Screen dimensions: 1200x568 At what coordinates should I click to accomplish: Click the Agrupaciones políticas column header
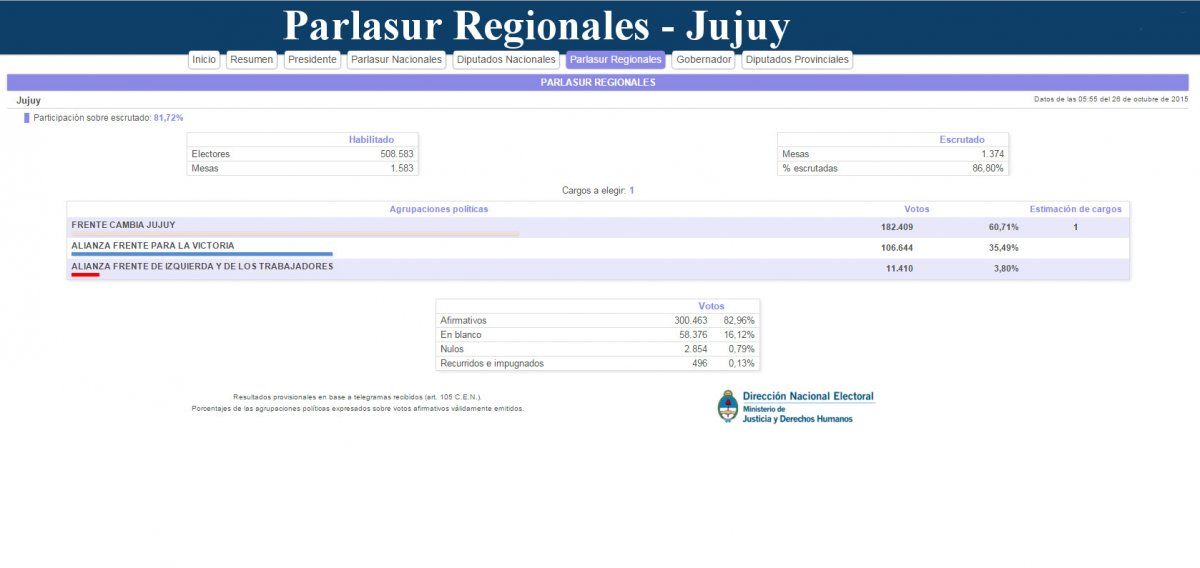coord(438,209)
